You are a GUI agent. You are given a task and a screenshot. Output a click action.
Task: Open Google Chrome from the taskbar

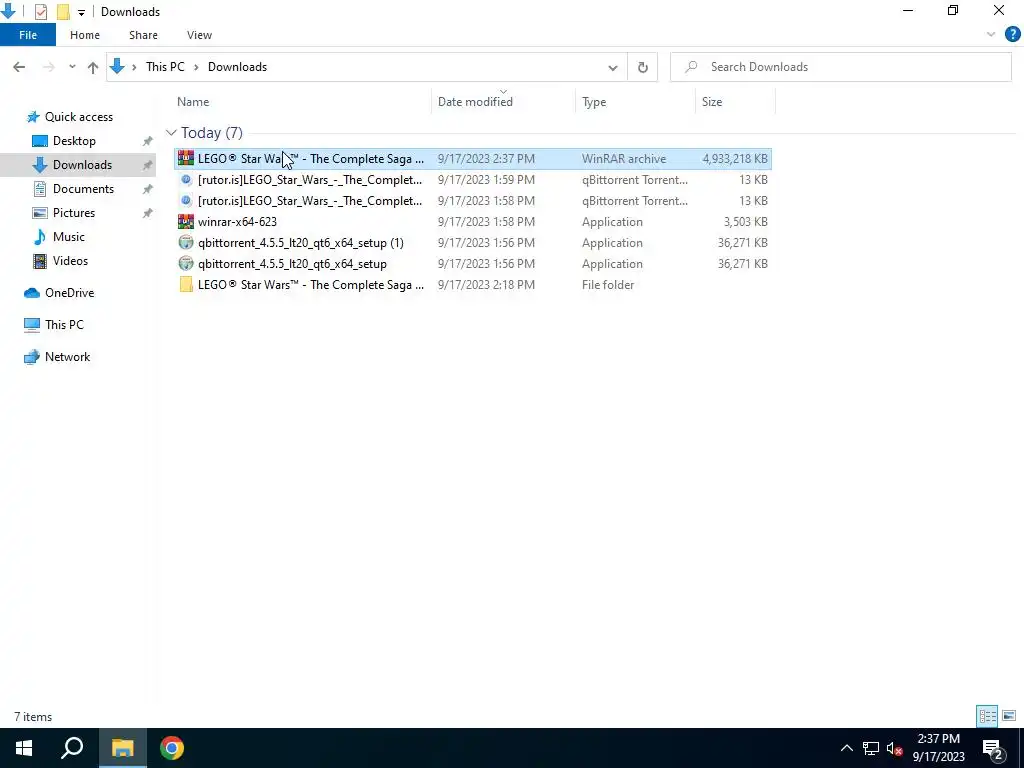(172, 748)
